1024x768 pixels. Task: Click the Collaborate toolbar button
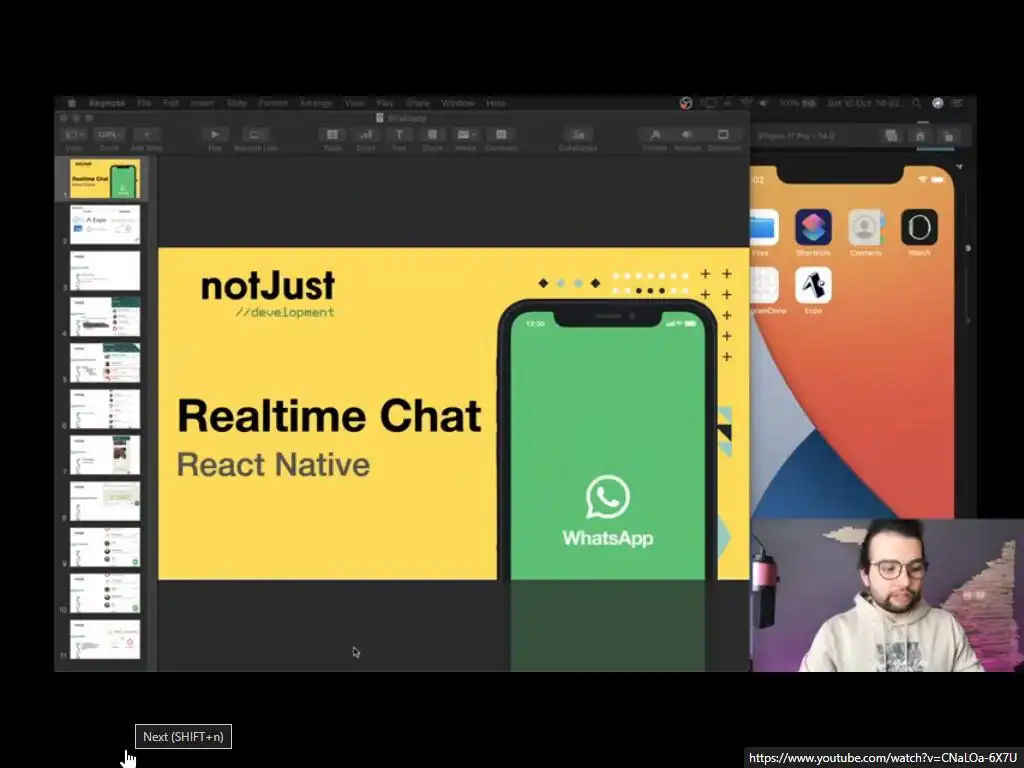point(578,135)
